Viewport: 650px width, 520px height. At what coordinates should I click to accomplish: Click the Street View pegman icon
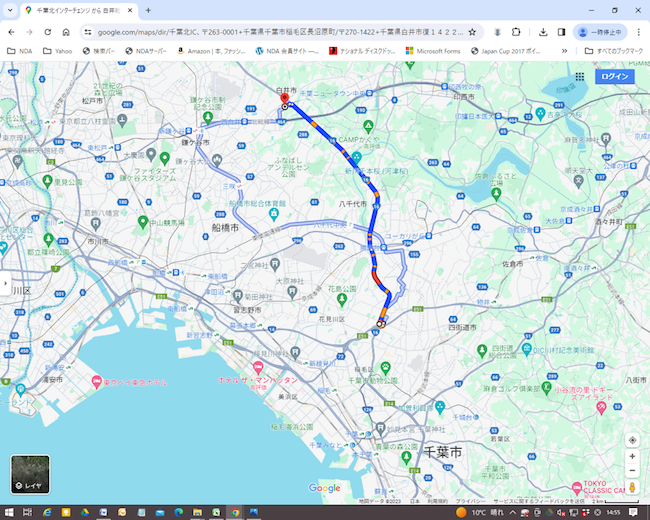pos(632,487)
